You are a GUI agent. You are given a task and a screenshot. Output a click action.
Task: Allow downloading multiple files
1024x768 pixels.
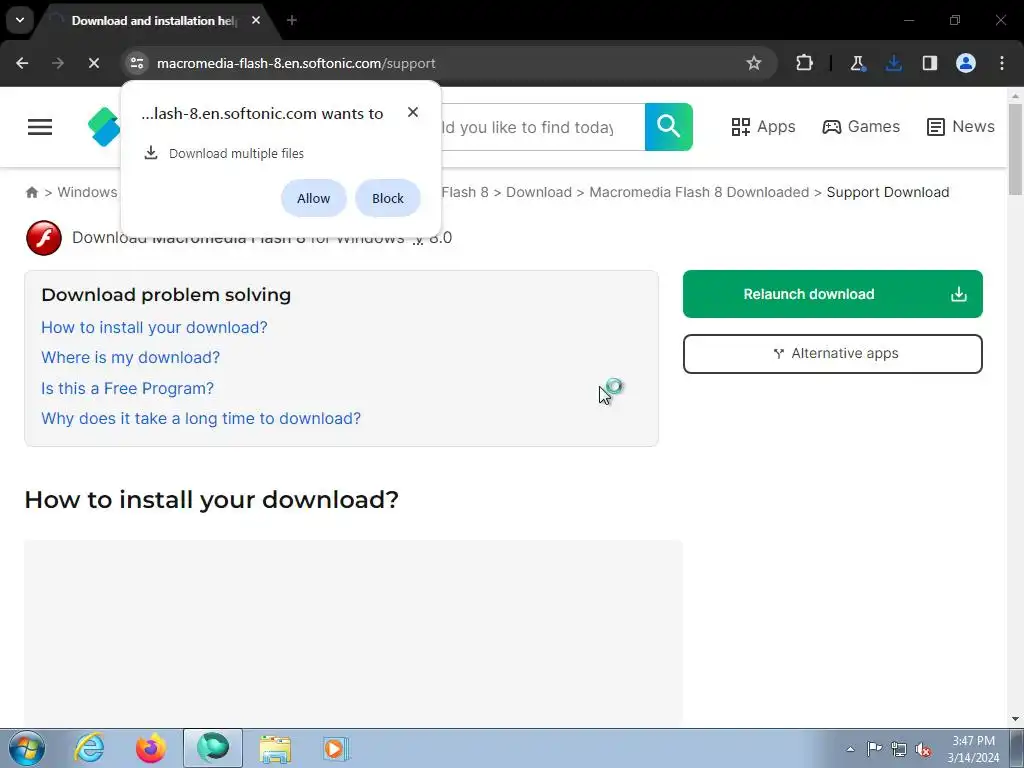(313, 198)
